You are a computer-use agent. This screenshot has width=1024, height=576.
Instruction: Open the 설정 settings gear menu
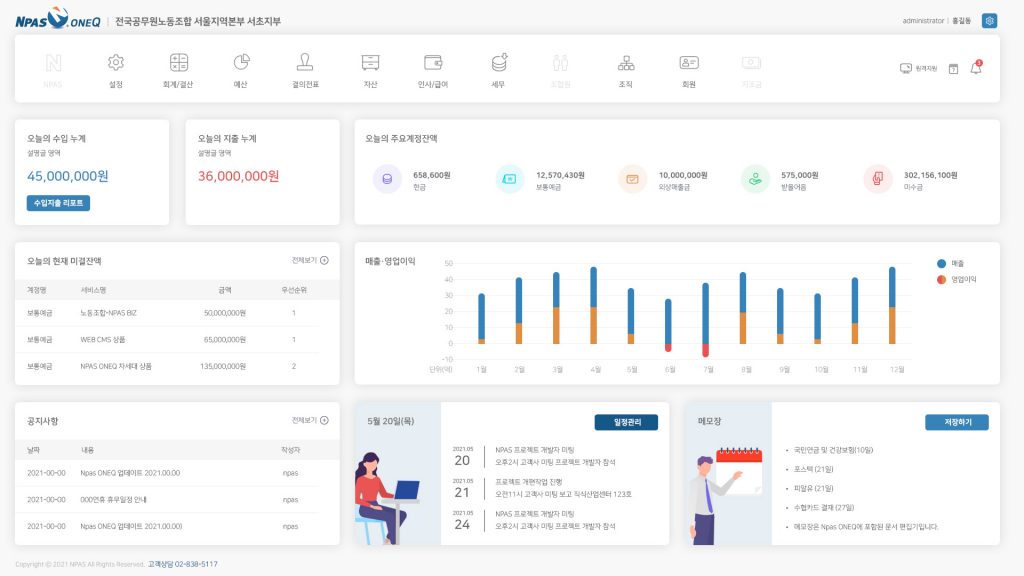tap(116, 63)
